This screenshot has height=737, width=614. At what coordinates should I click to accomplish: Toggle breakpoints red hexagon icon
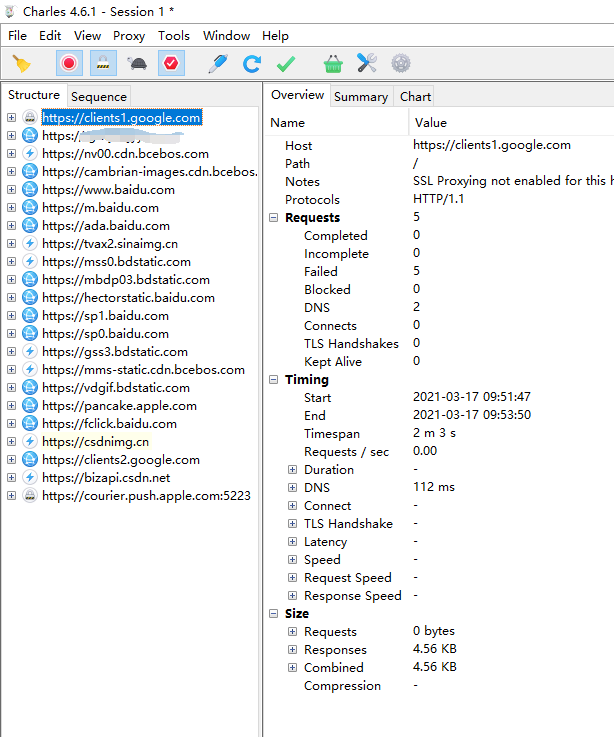(x=171, y=63)
